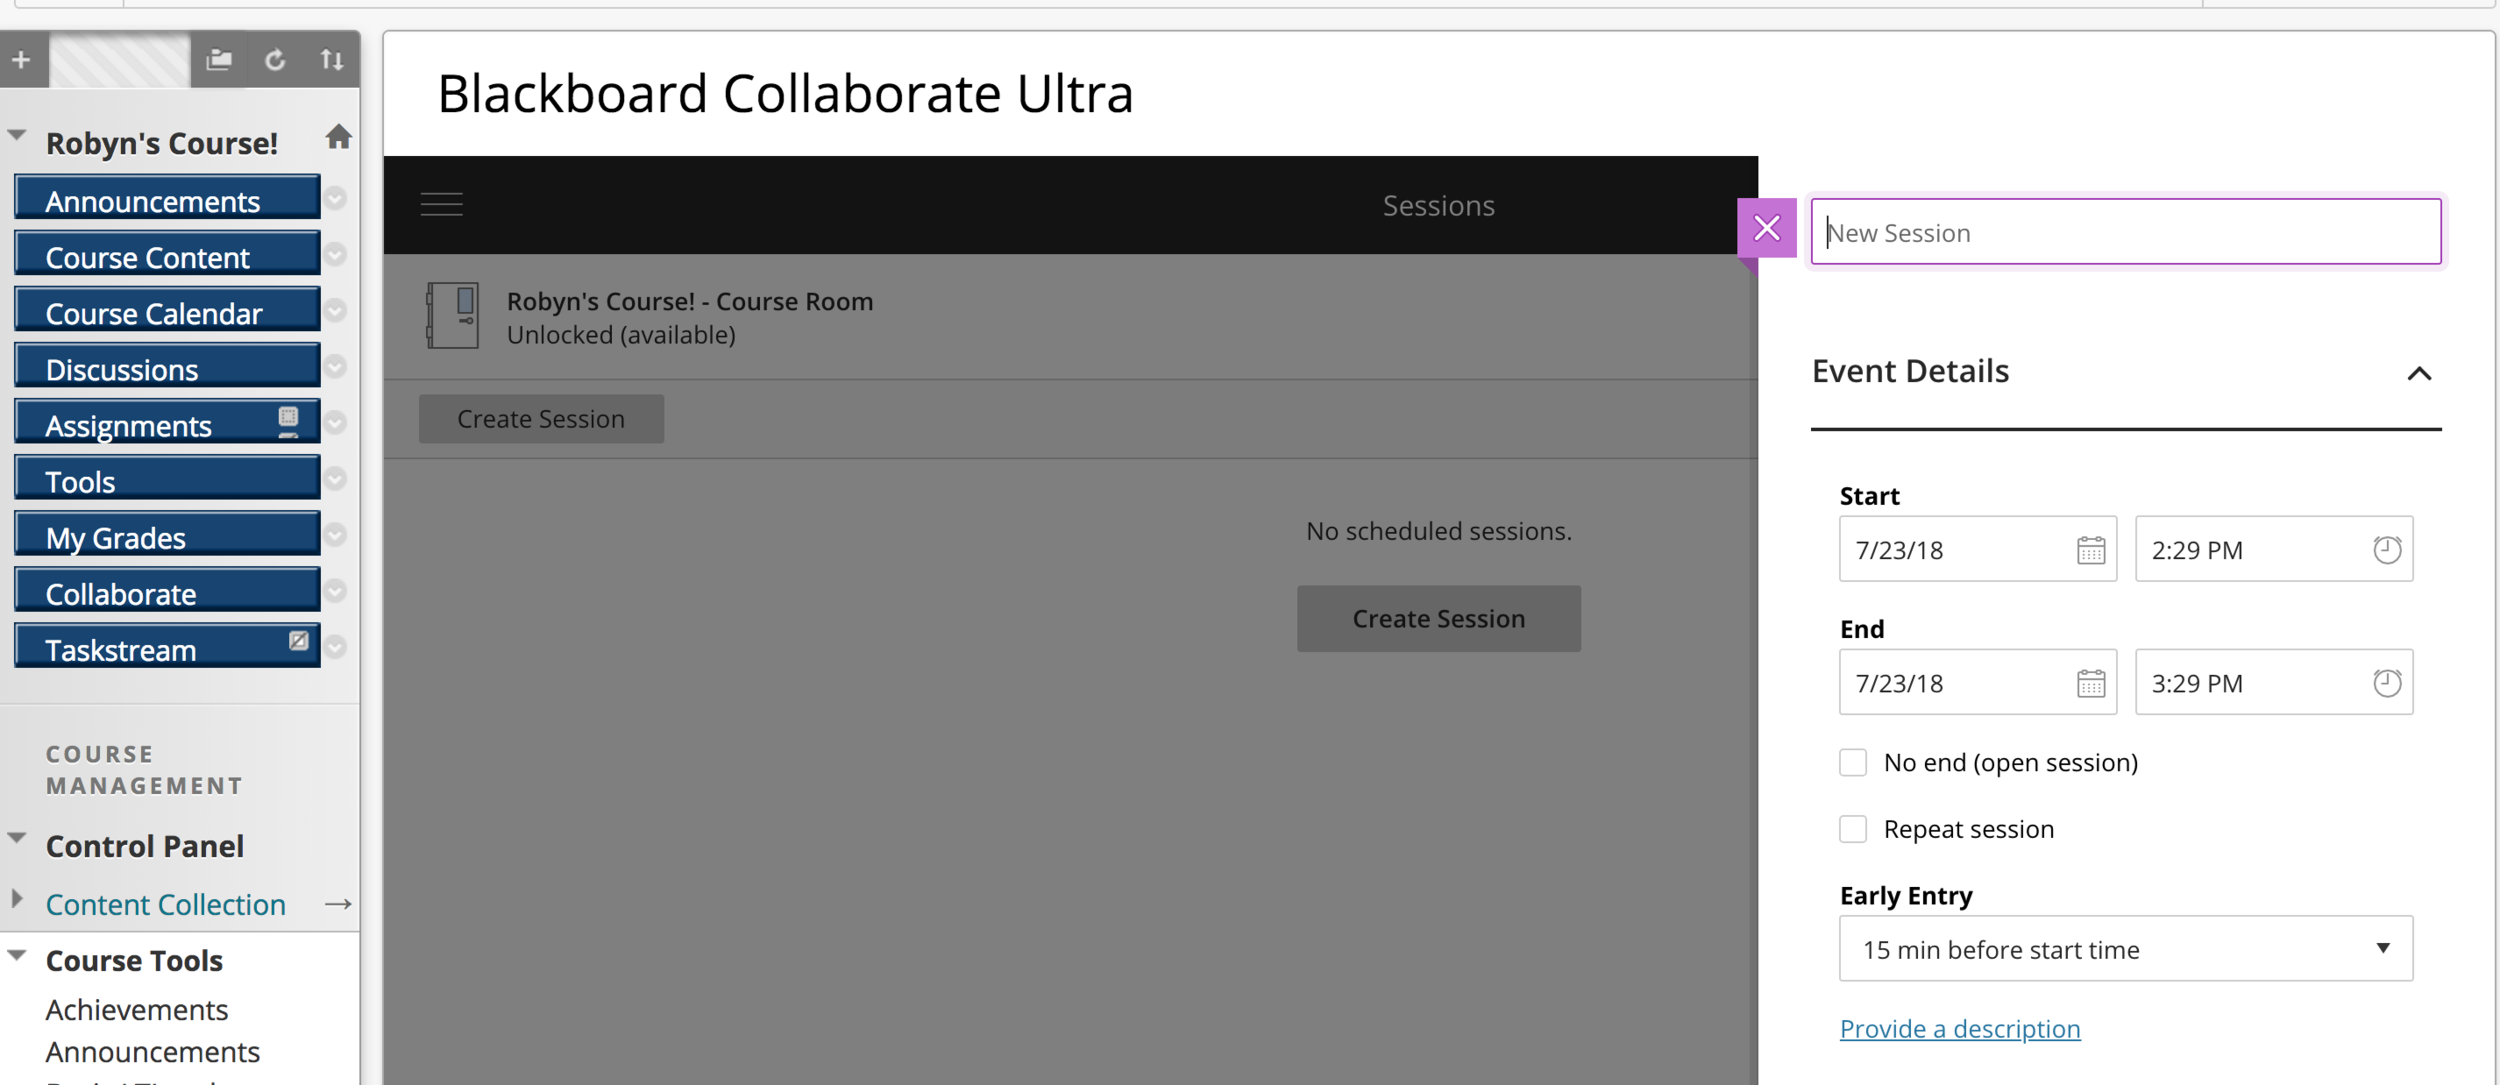Collapse the Event Details section
The image size is (2500, 1085).
(x=2419, y=374)
